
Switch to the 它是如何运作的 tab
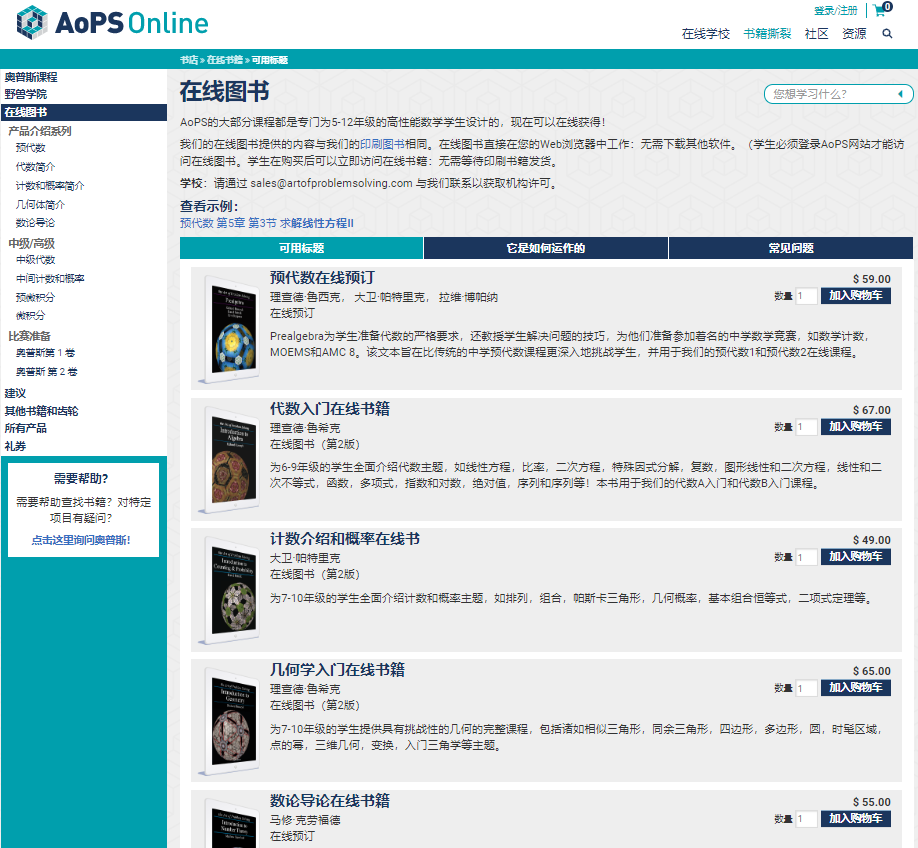pyautogui.click(x=546, y=246)
